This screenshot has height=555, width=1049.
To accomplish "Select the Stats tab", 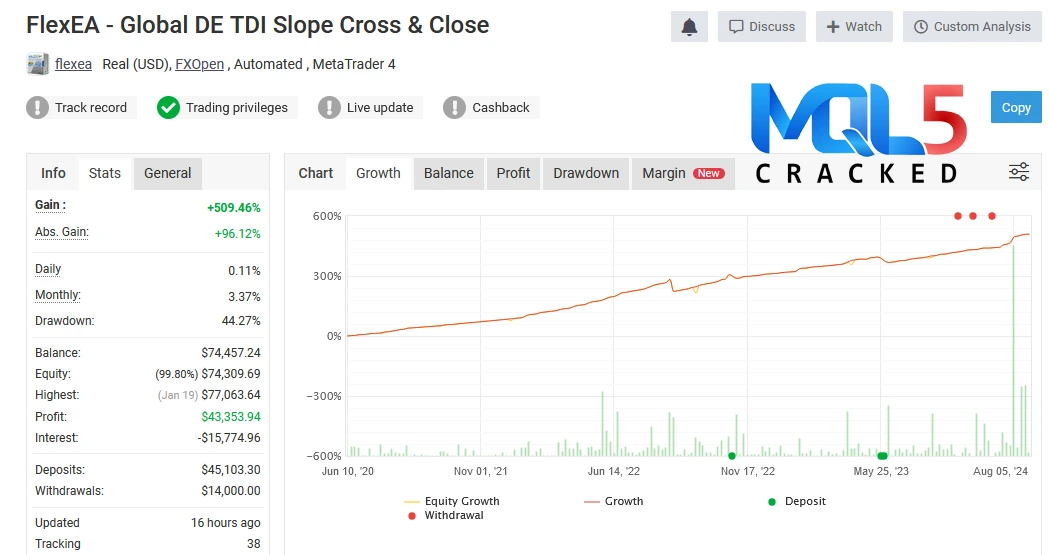I will (105, 173).
